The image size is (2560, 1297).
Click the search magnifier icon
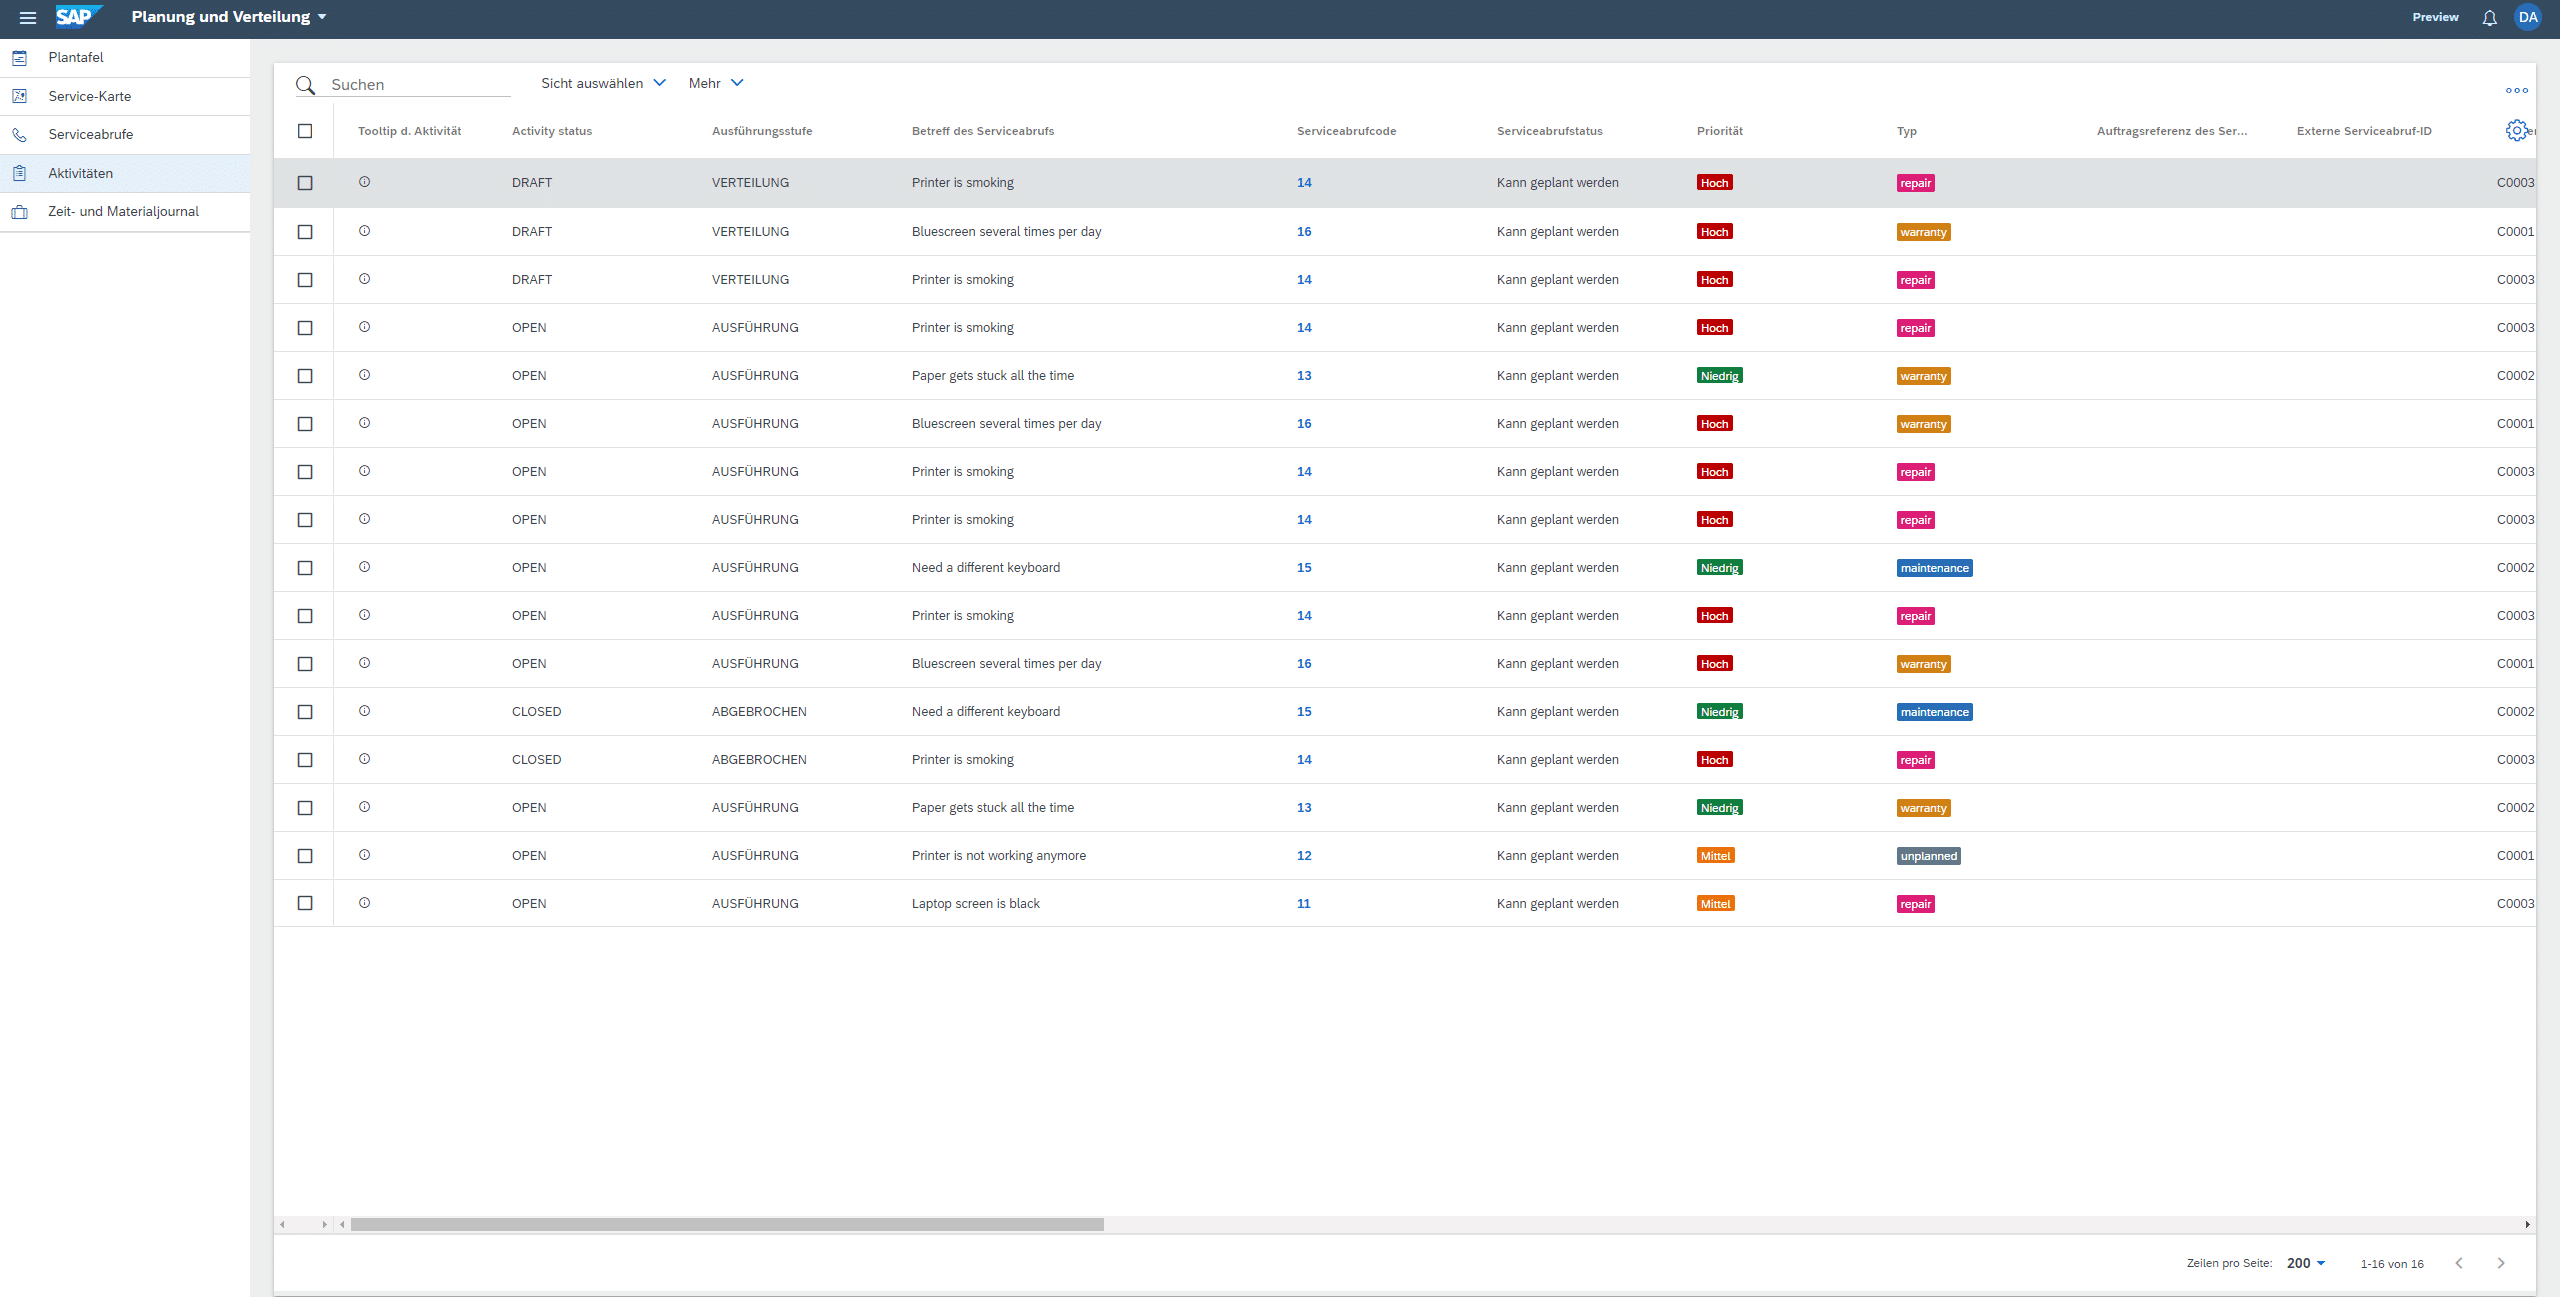click(x=306, y=86)
